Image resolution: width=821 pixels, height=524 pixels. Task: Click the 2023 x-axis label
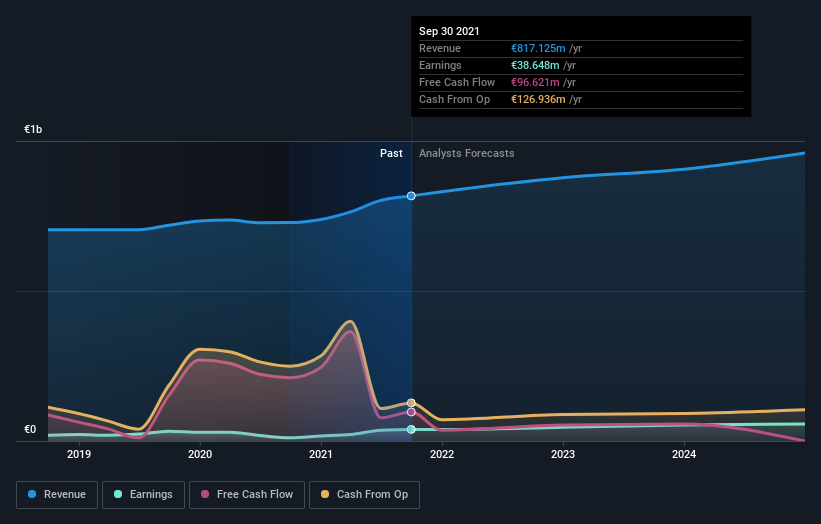tap(563, 454)
